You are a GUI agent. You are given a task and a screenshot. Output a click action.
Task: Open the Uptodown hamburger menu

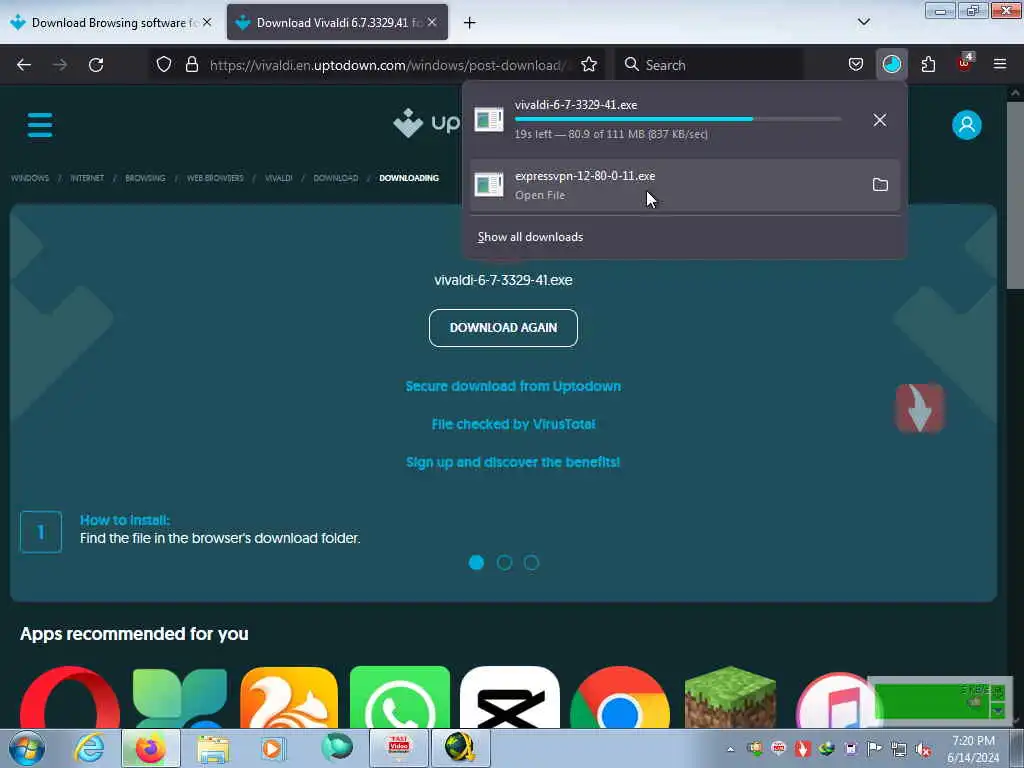(40, 125)
